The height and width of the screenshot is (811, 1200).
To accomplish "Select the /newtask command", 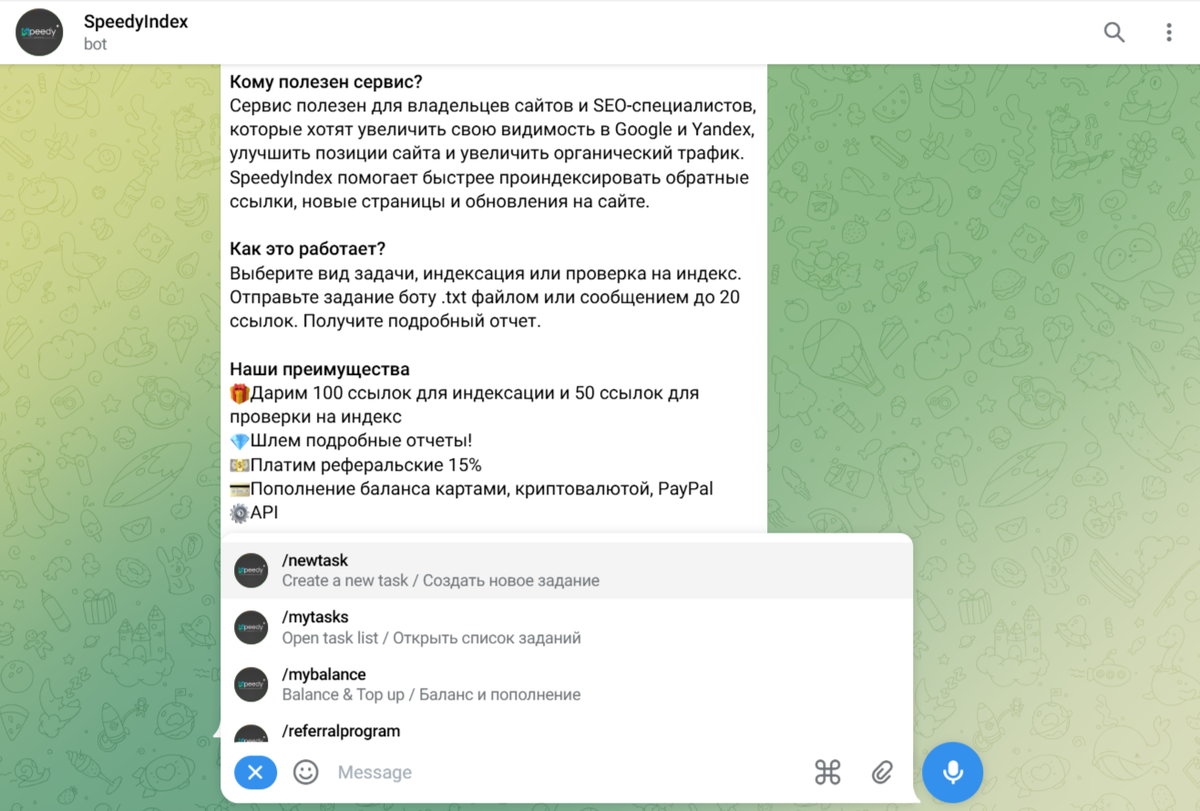I will [x=567, y=570].
